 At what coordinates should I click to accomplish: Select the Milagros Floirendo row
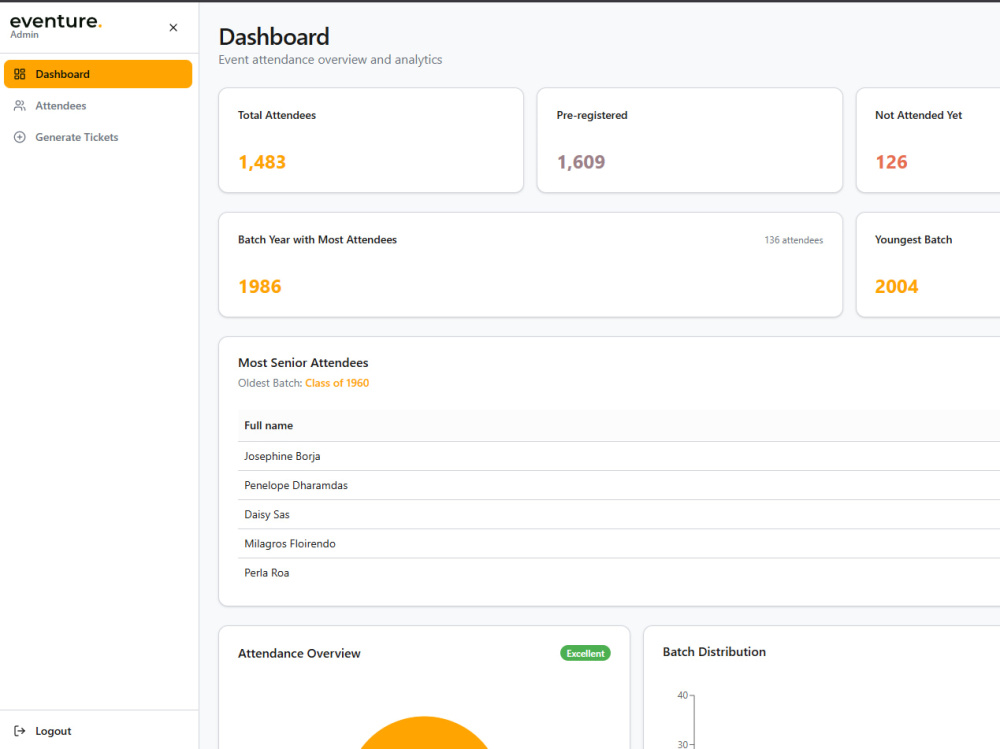pos(619,544)
